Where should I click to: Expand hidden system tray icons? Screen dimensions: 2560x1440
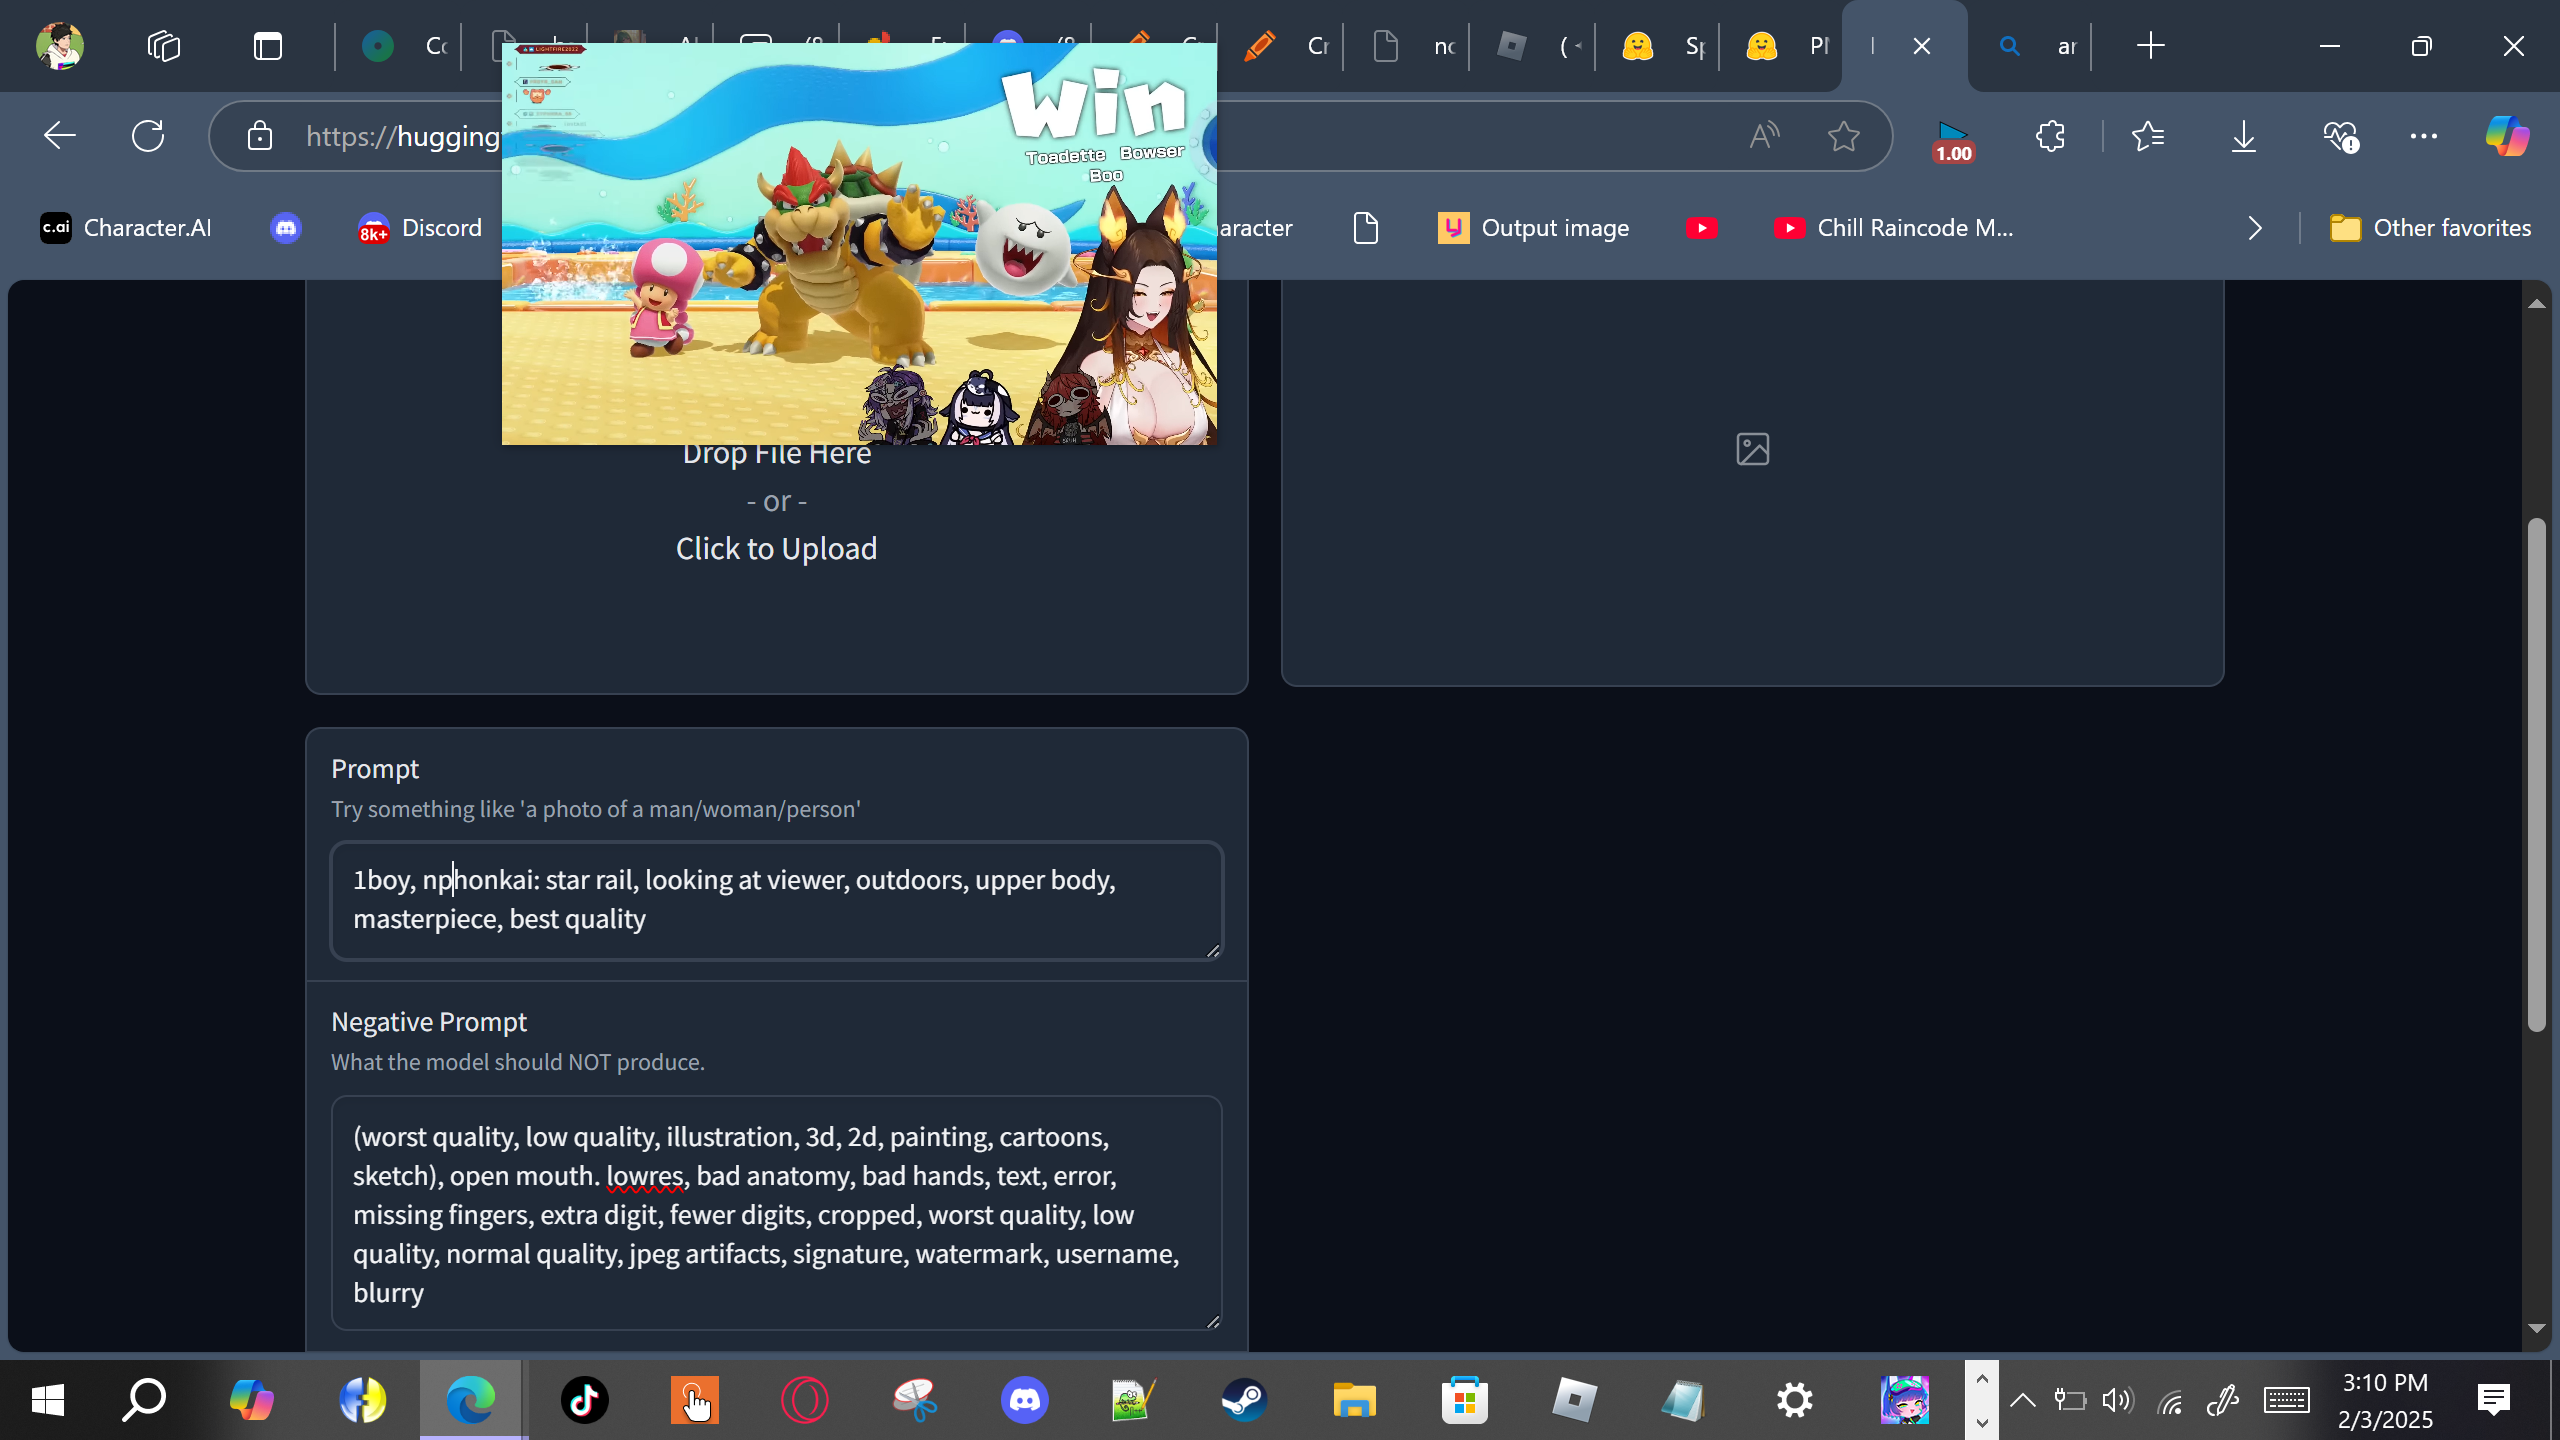tap(2023, 1400)
